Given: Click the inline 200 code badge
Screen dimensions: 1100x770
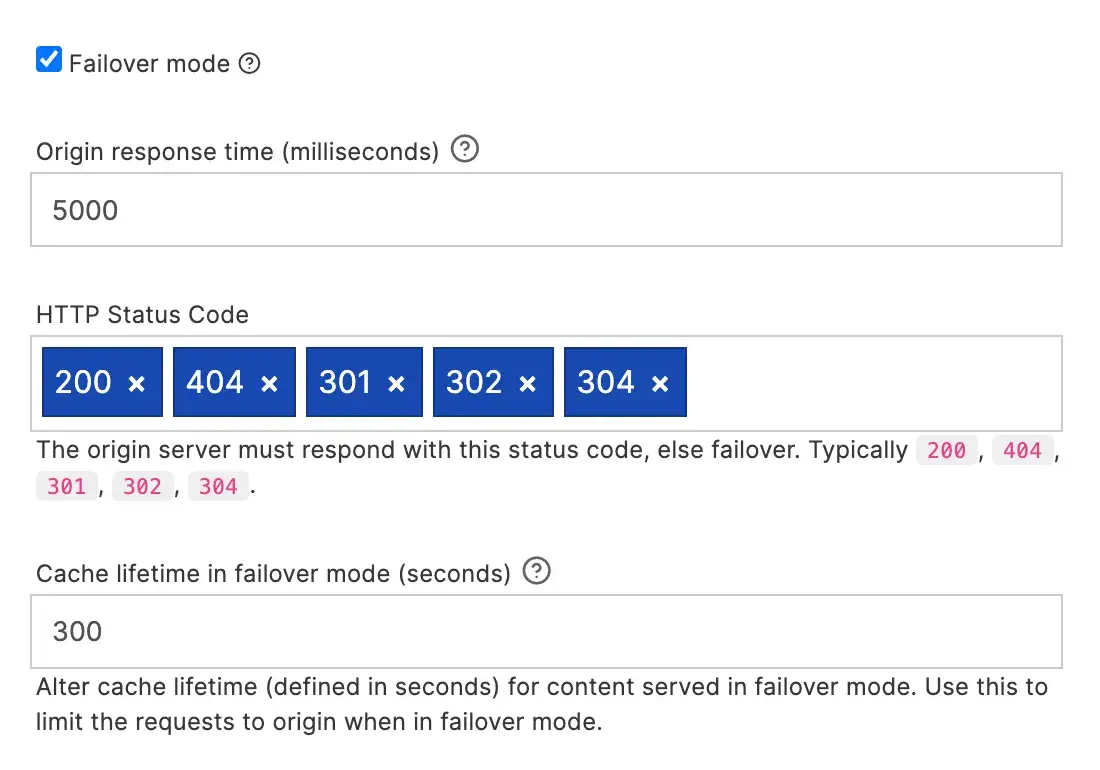Looking at the screenshot, I should [946, 451].
